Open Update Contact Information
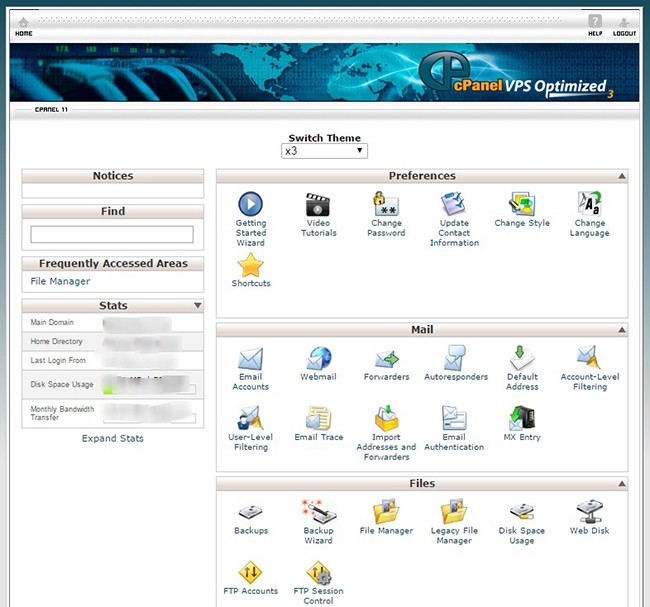This screenshot has height=607, width=650. 454,219
